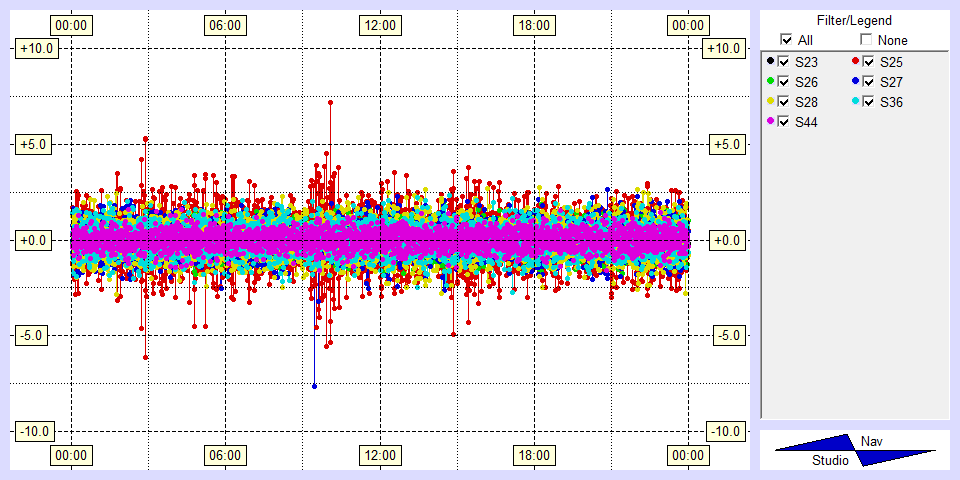This screenshot has height=480, width=960.
Task: Check the All filter checkbox
Action: click(785, 40)
